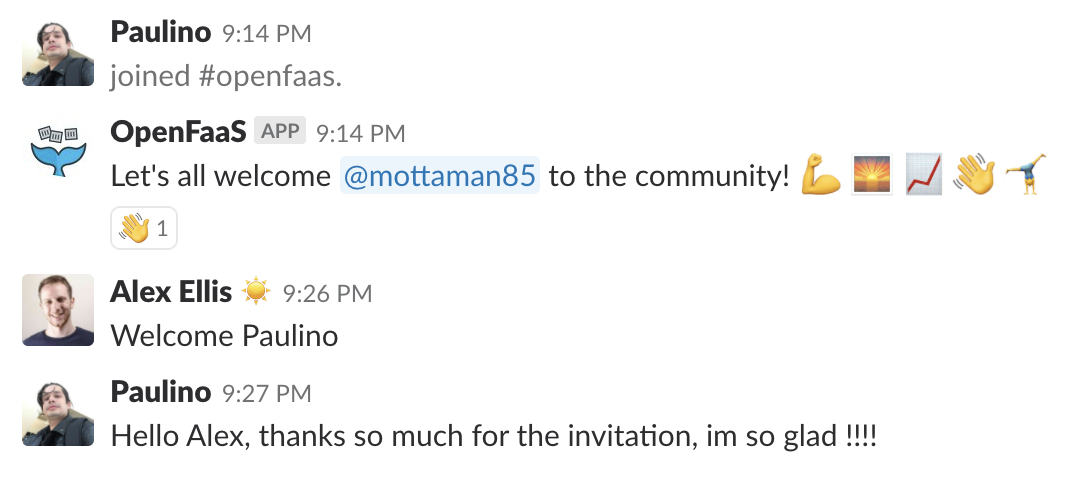
Task: Click Paulino's avatar beside the 9:27 PM message
Action: pos(58,412)
